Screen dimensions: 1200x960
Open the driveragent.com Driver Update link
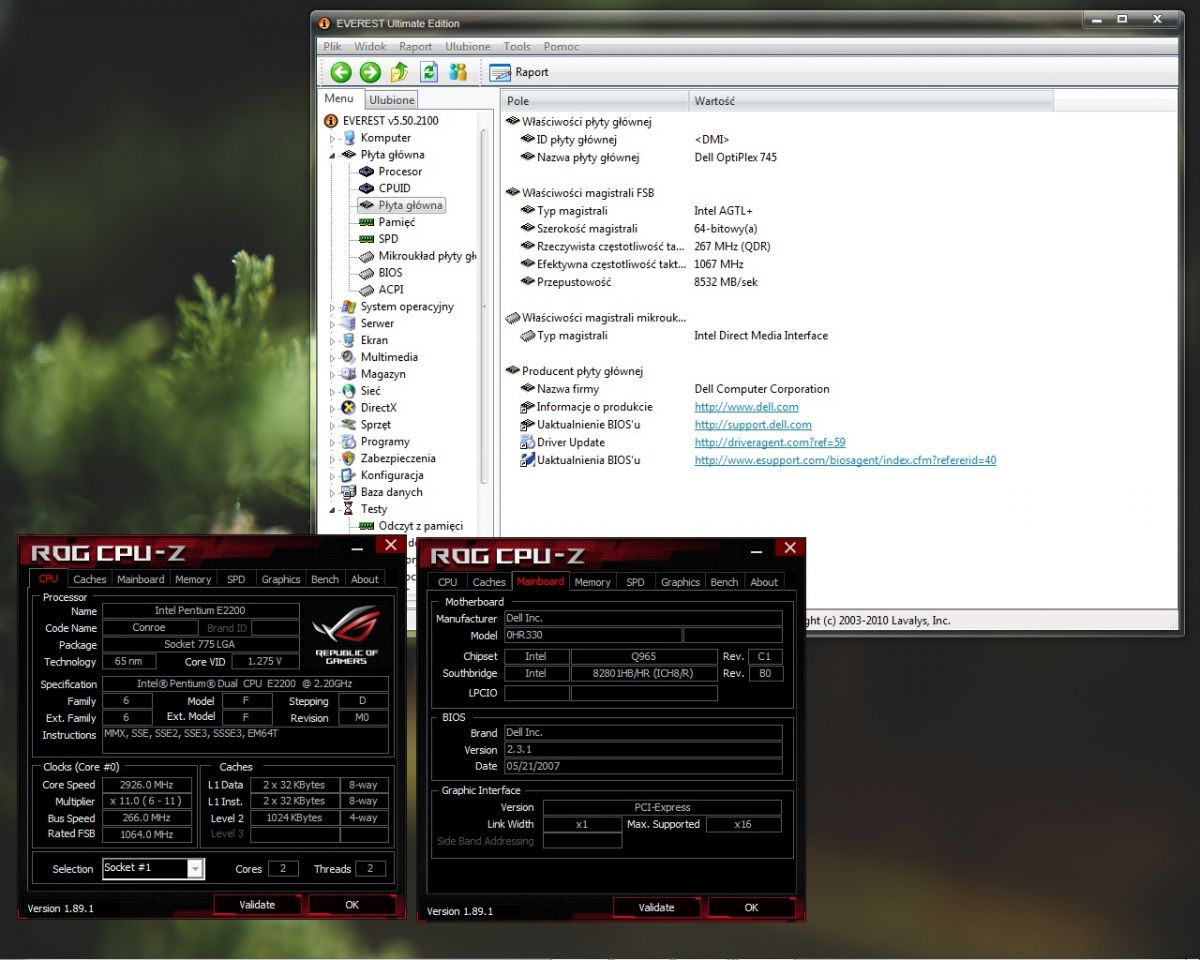(770, 443)
